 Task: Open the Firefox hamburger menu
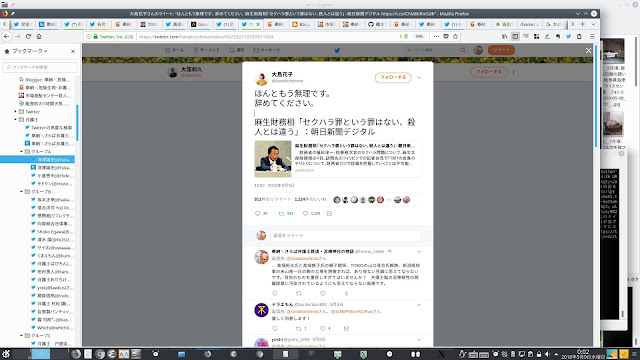pyautogui.click(x=592, y=36)
